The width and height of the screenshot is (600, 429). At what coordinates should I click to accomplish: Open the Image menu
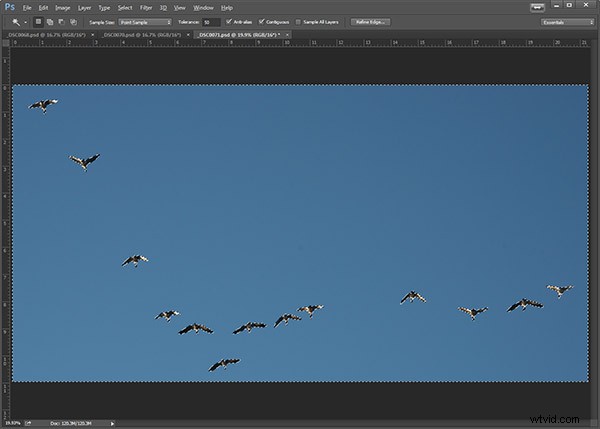tap(63, 8)
